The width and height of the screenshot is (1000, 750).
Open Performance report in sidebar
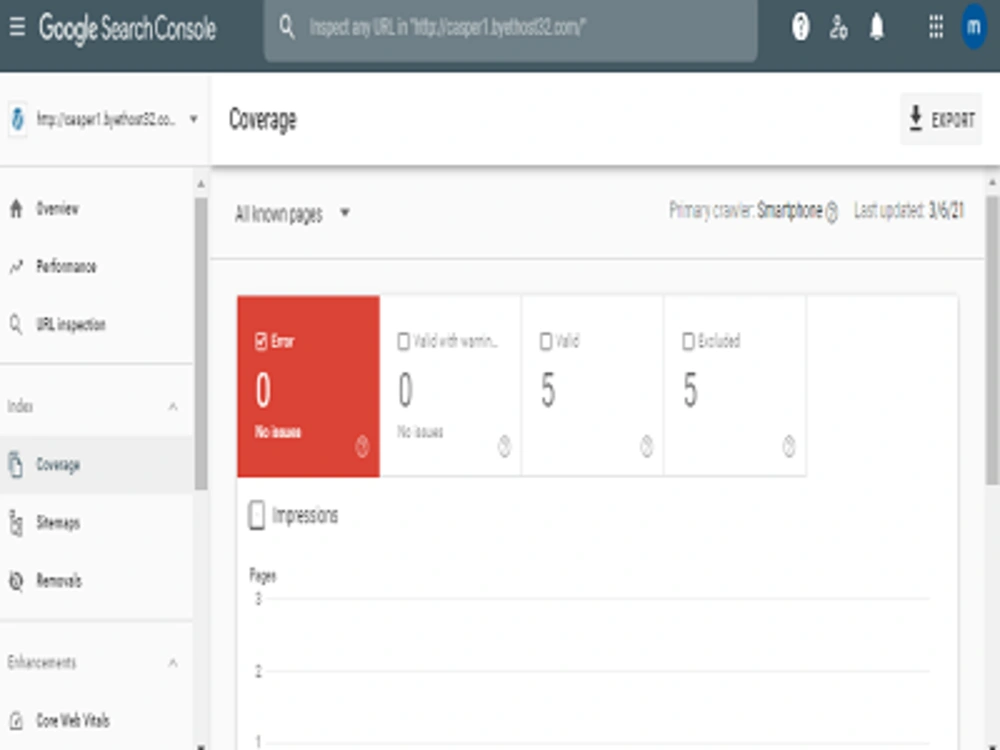(x=96, y=267)
